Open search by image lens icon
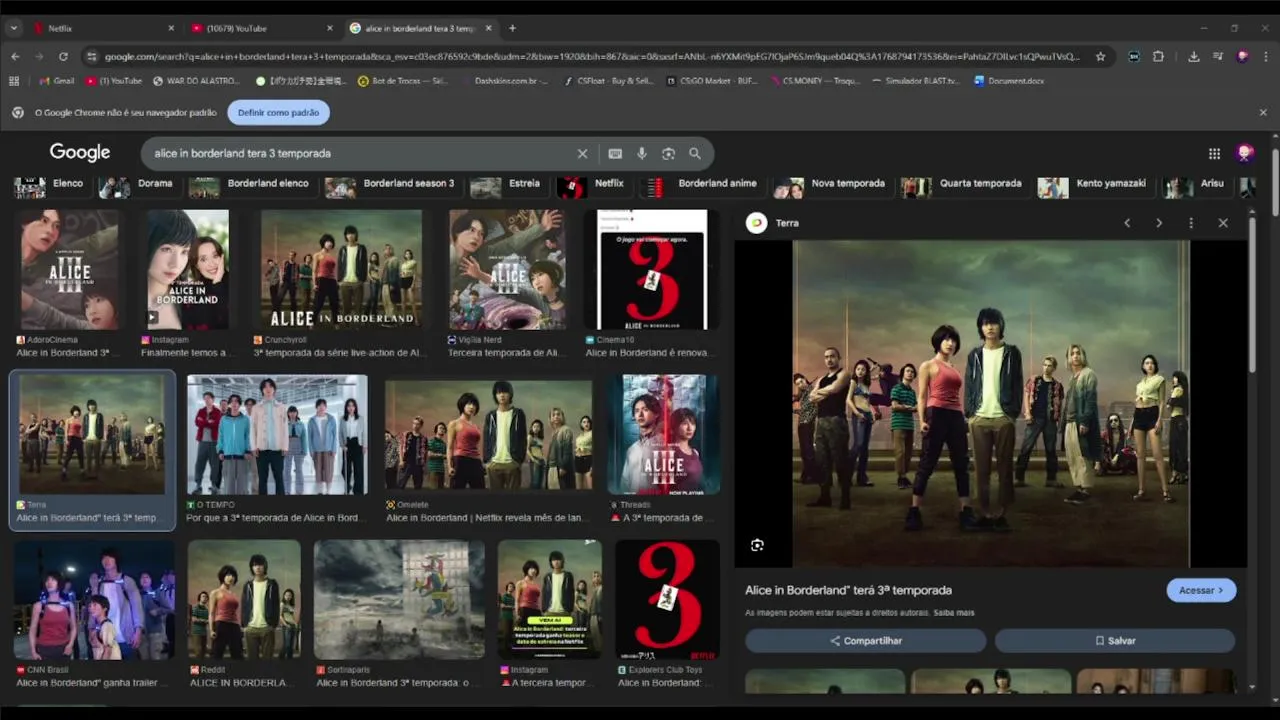 point(668,154)
